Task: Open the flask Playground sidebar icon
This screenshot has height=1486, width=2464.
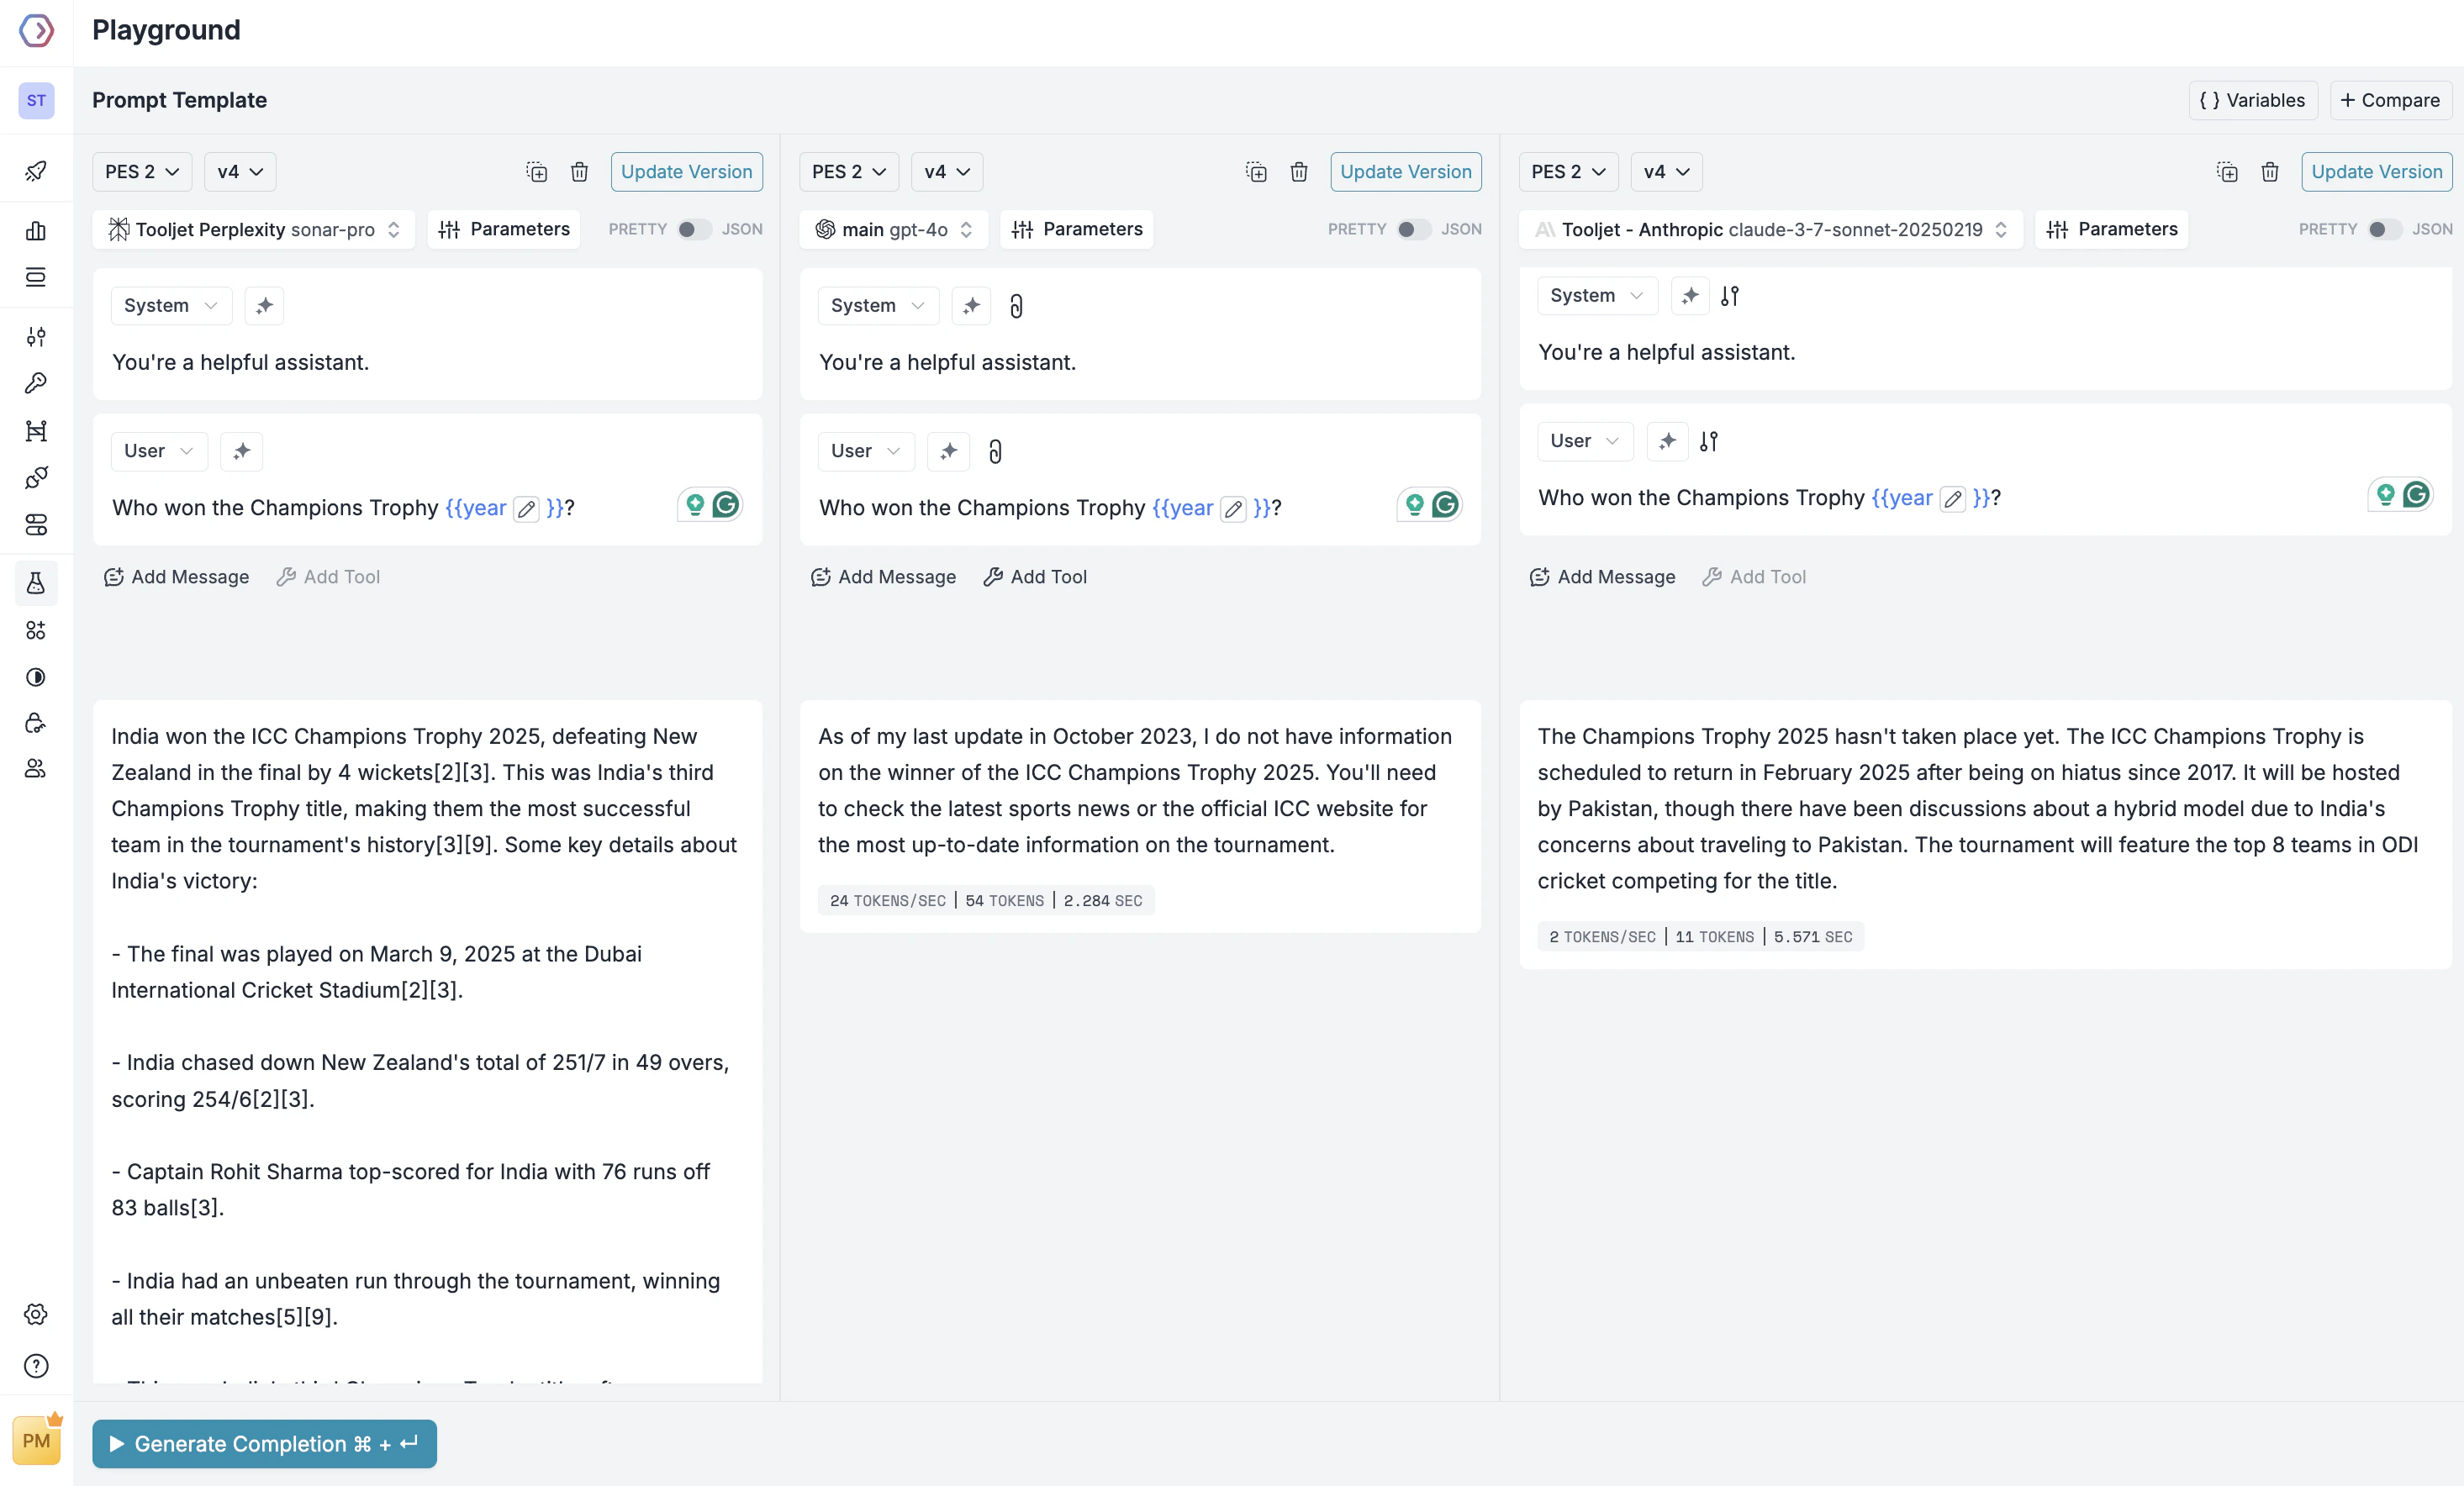Action: click(36, 583)
